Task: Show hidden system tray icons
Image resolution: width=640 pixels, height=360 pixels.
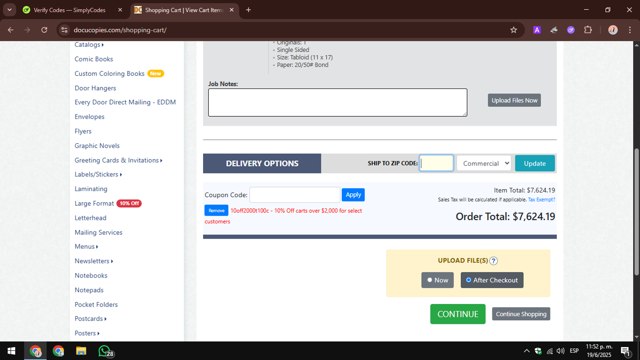Action: (526, 351)
